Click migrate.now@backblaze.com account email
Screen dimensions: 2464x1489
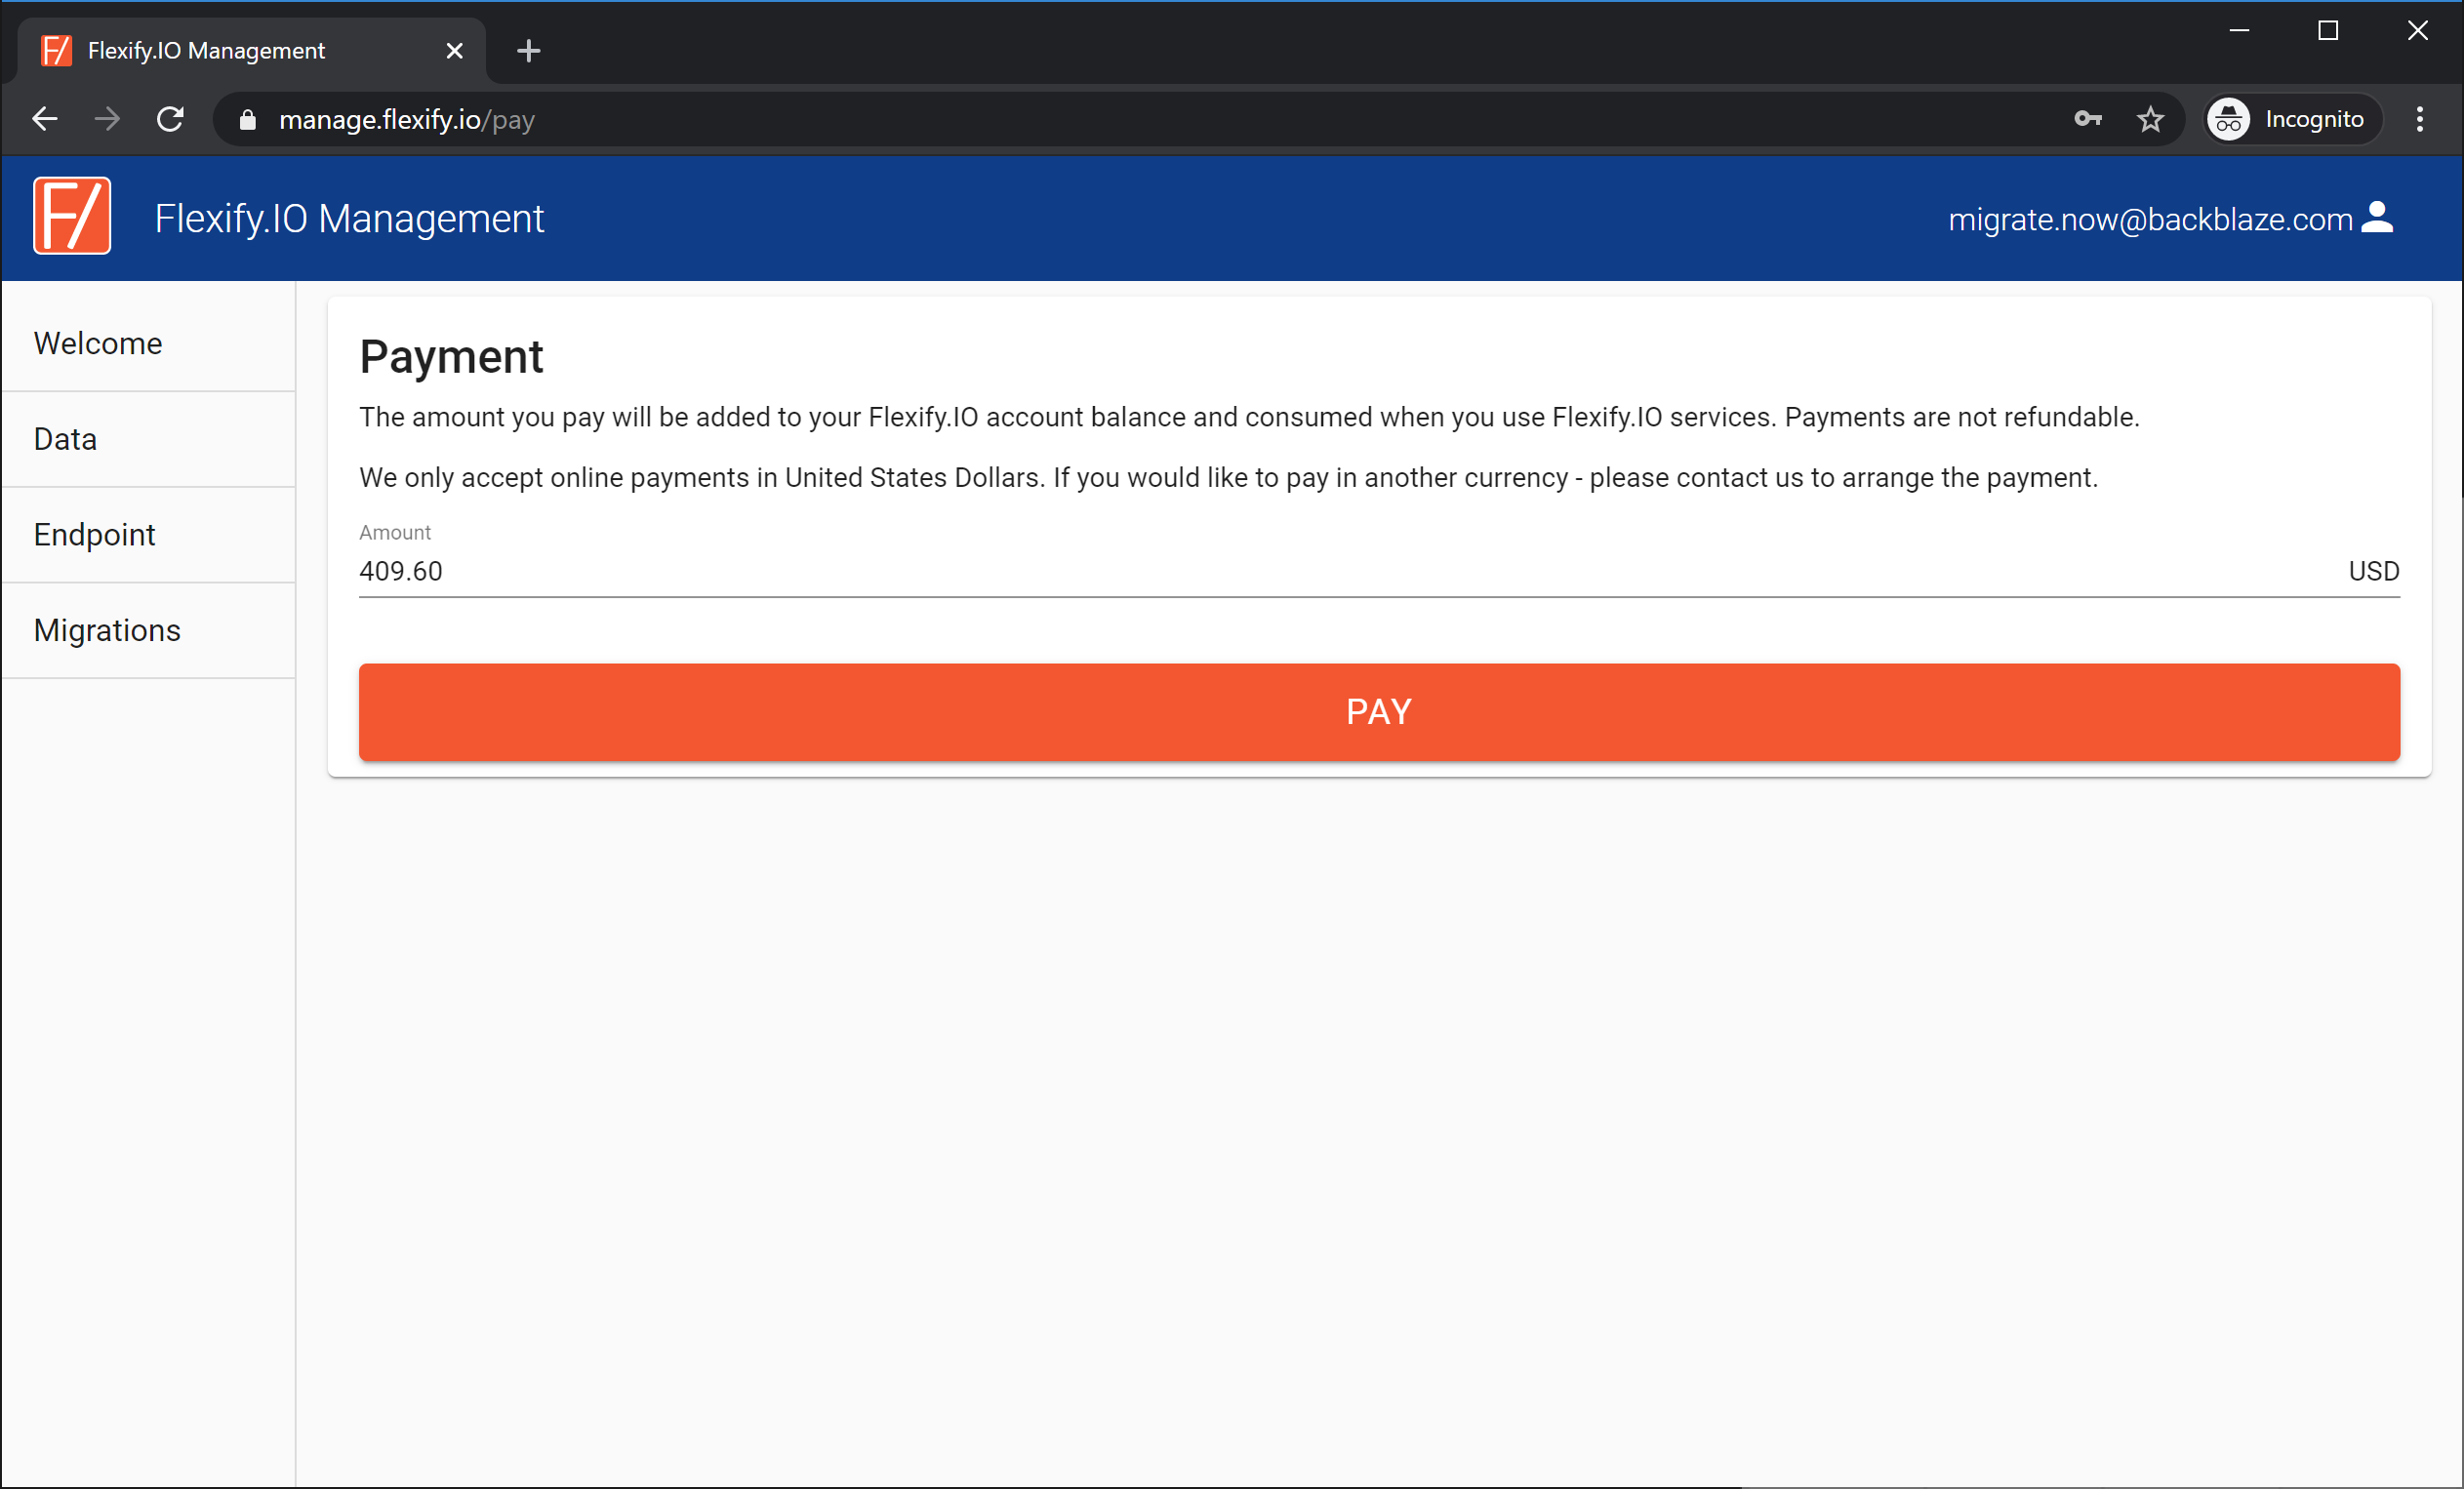point(2150,219)
